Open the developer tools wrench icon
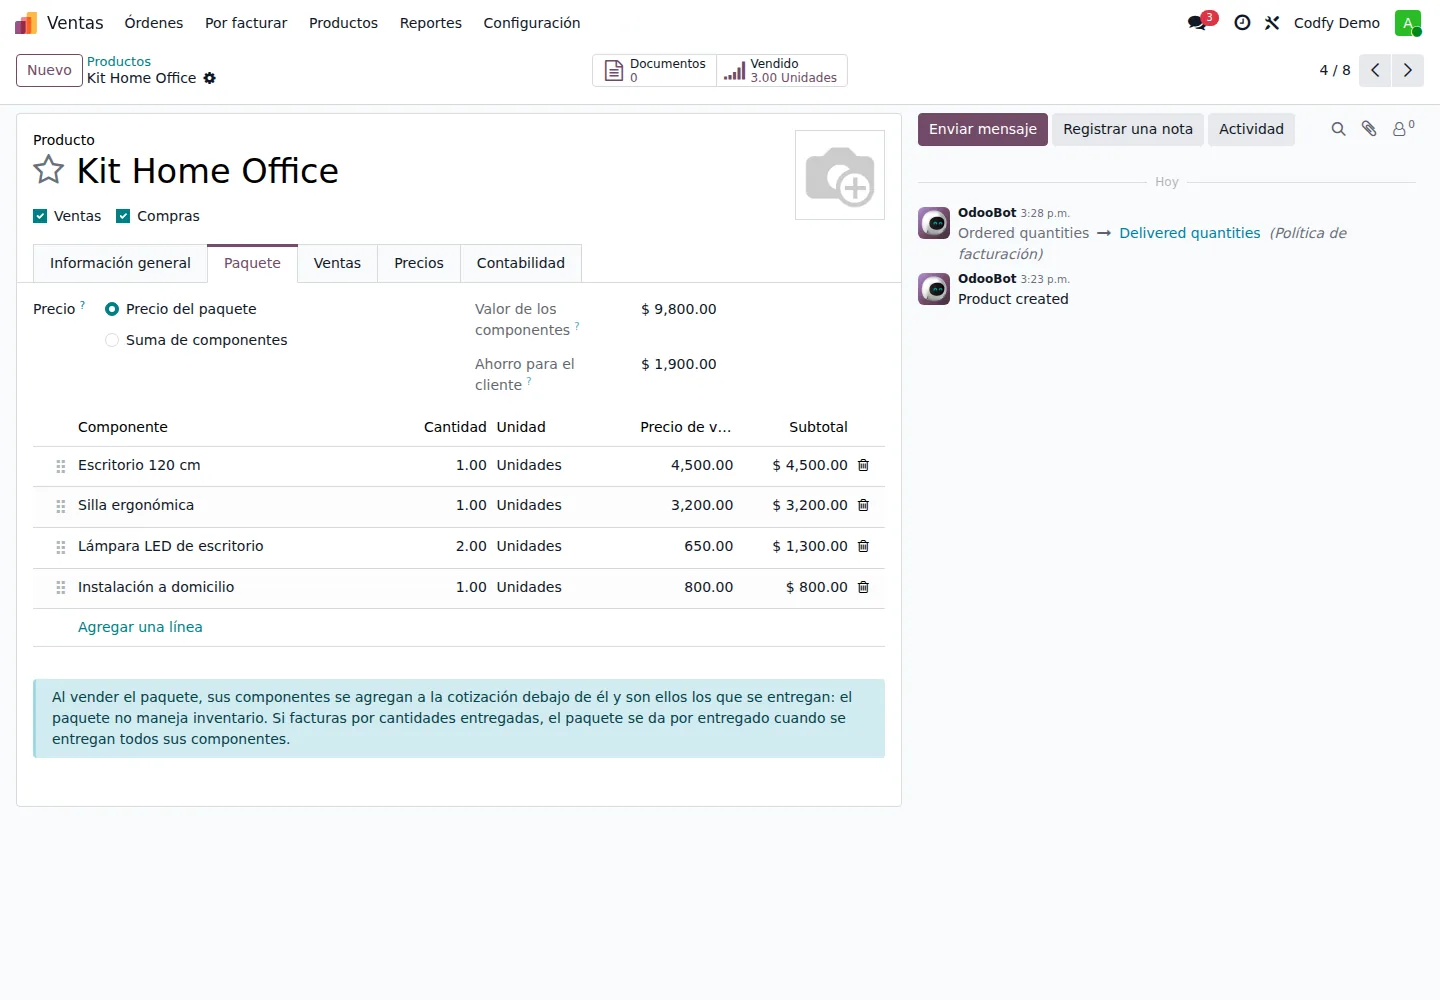This screenshot has height=1000, width=1440. tap(1272, 23)
